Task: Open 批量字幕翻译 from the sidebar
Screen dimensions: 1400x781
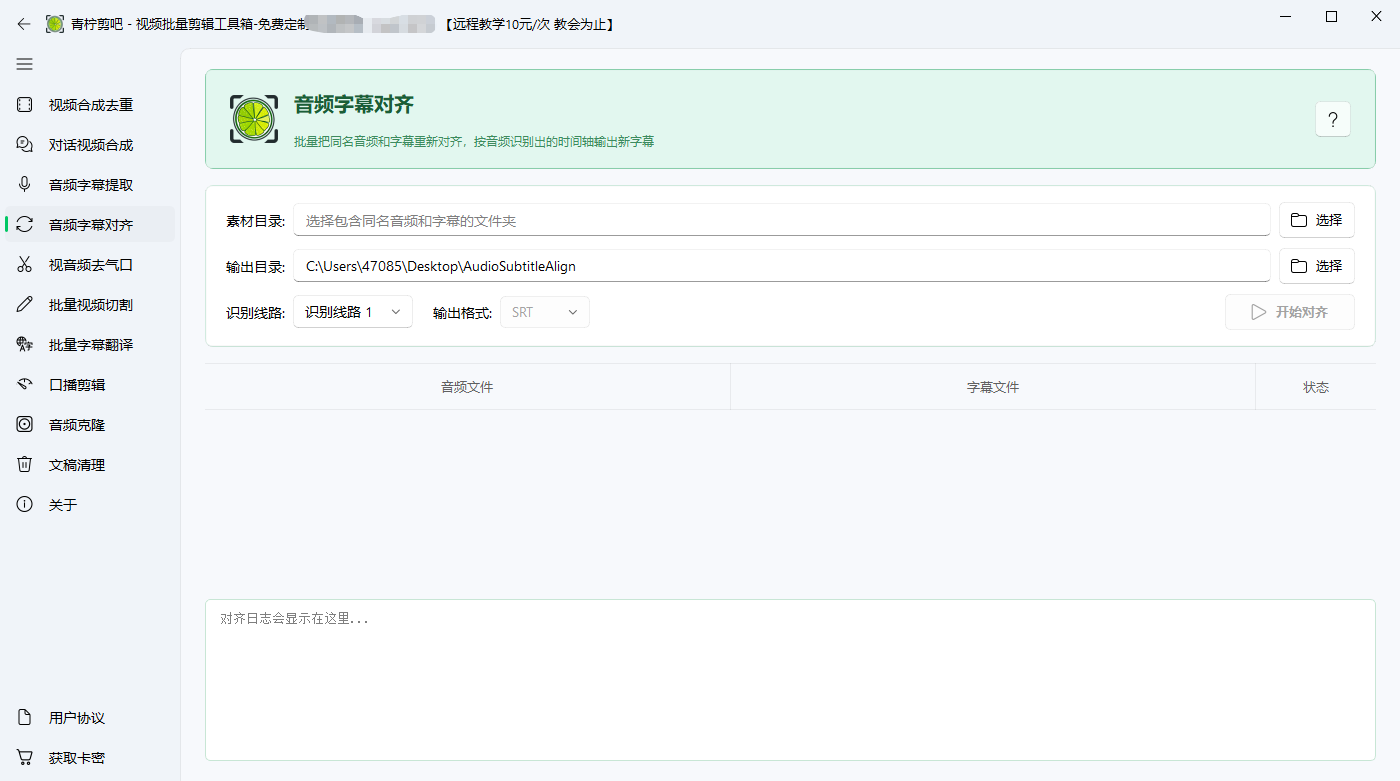Action: click(90, 345)
